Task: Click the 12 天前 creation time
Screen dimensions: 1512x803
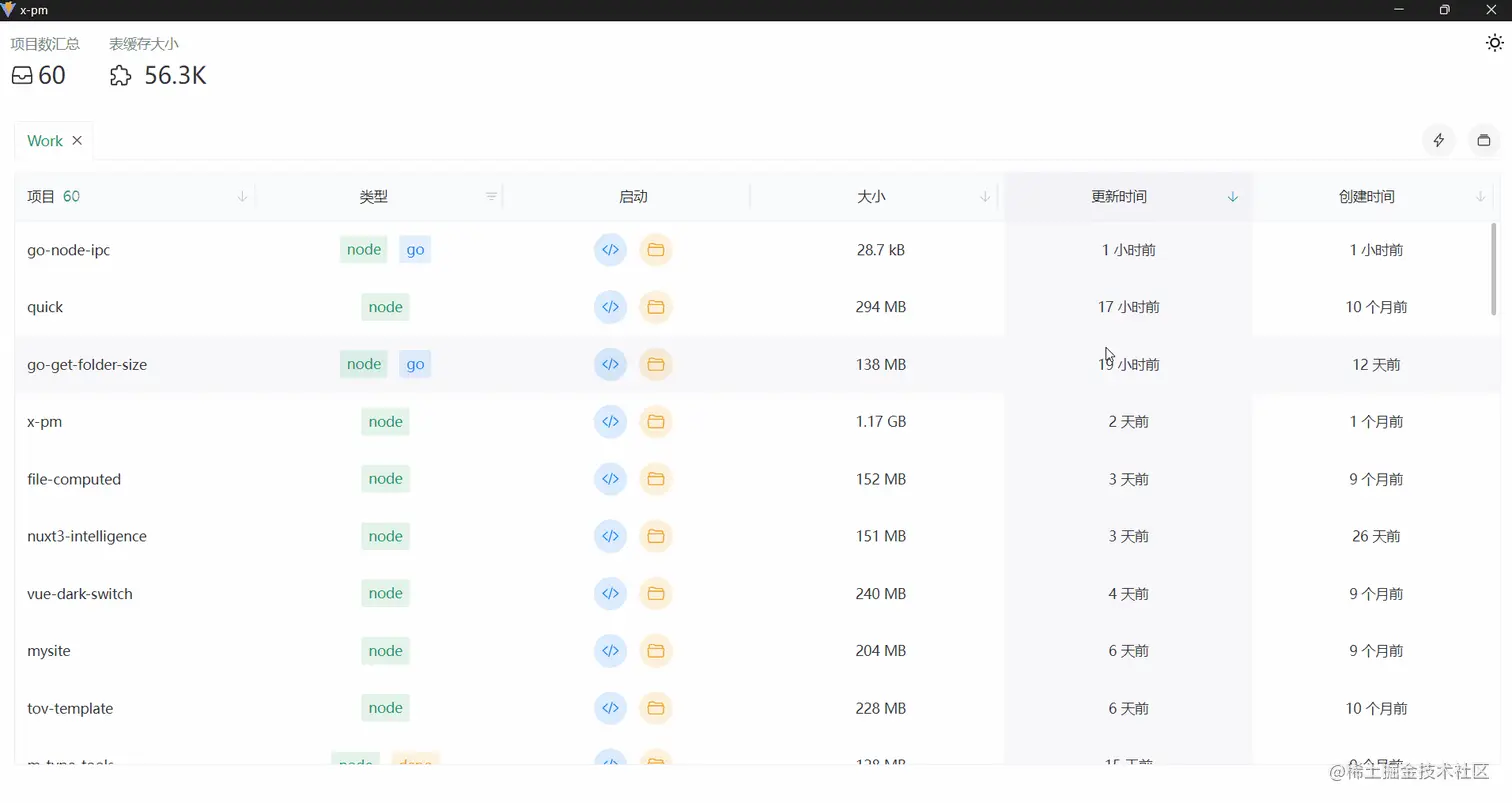Action: pyautogui.click(x=1376, y=364)
